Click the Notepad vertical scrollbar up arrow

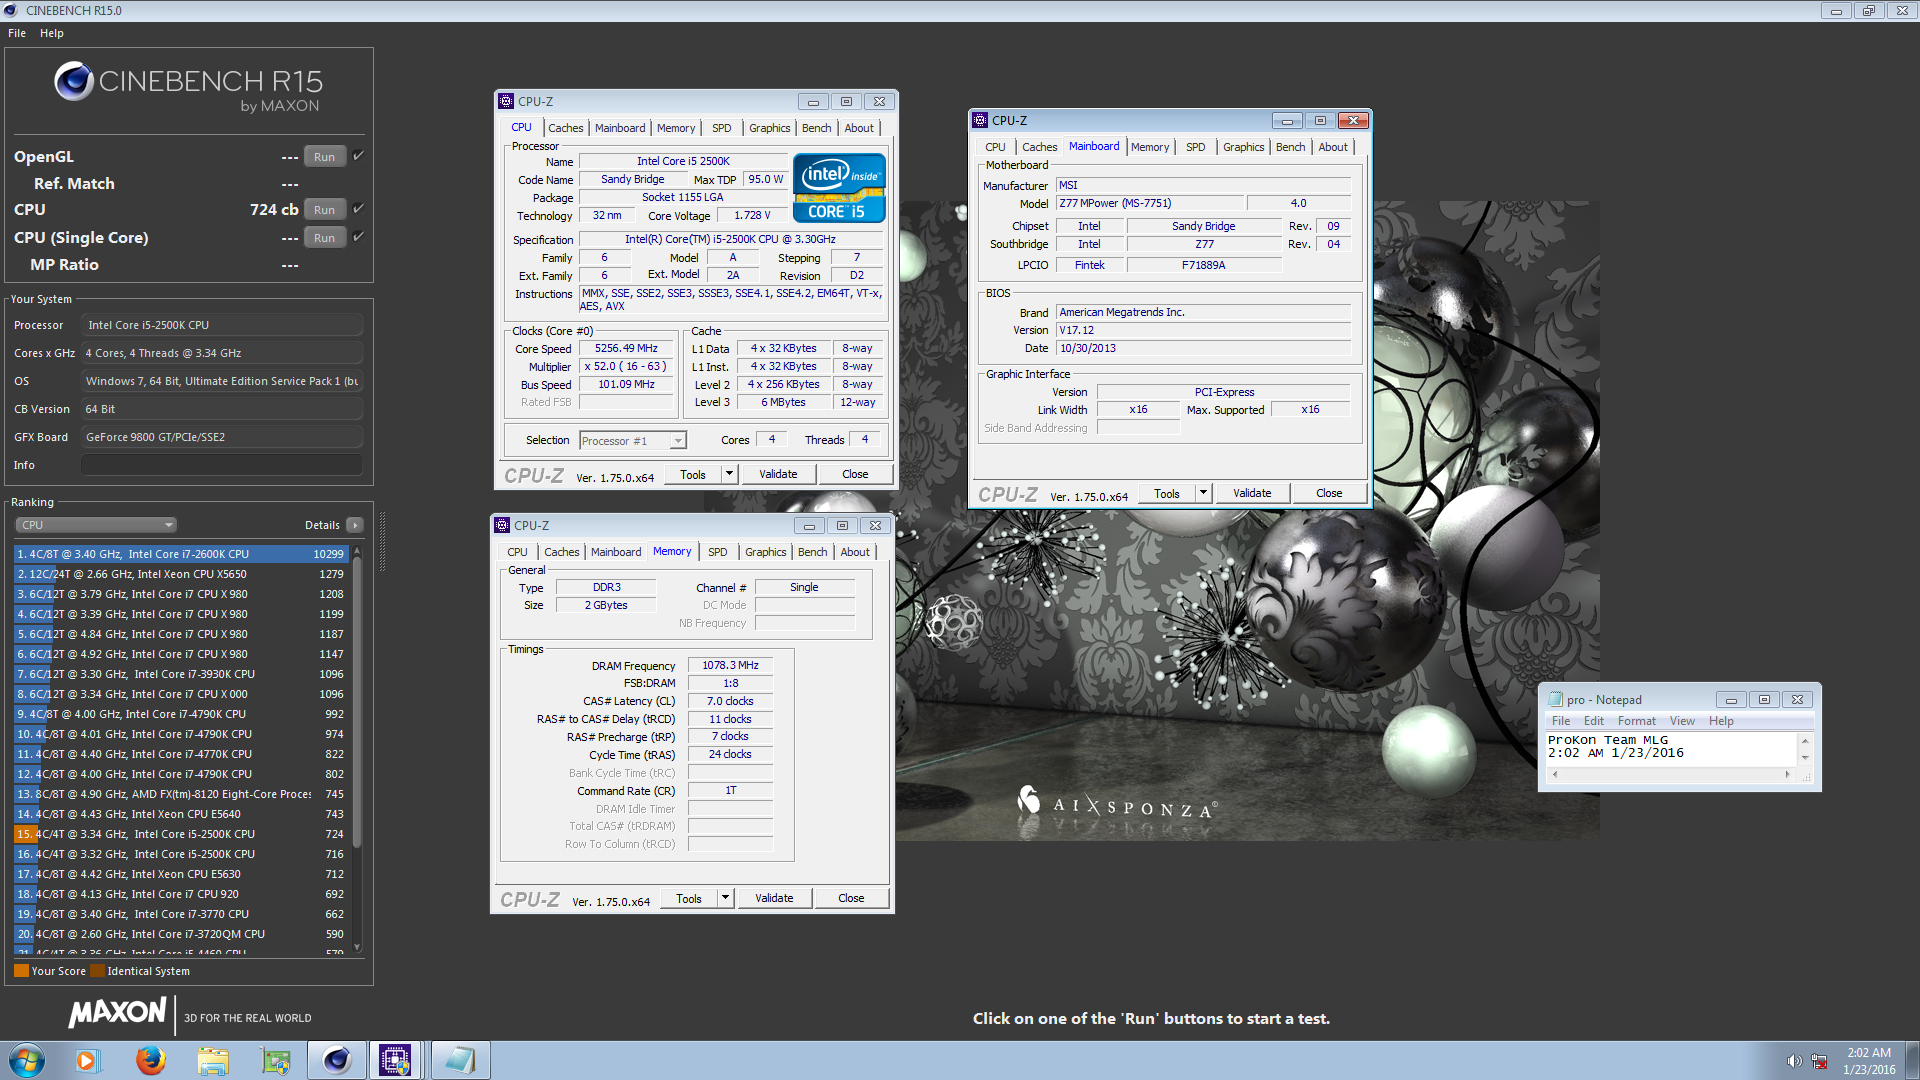1805,740
